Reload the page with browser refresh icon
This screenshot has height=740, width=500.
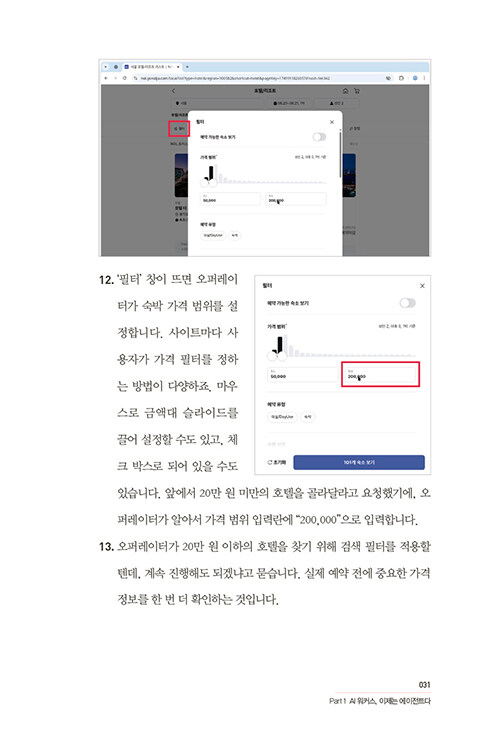coord(125,78)
